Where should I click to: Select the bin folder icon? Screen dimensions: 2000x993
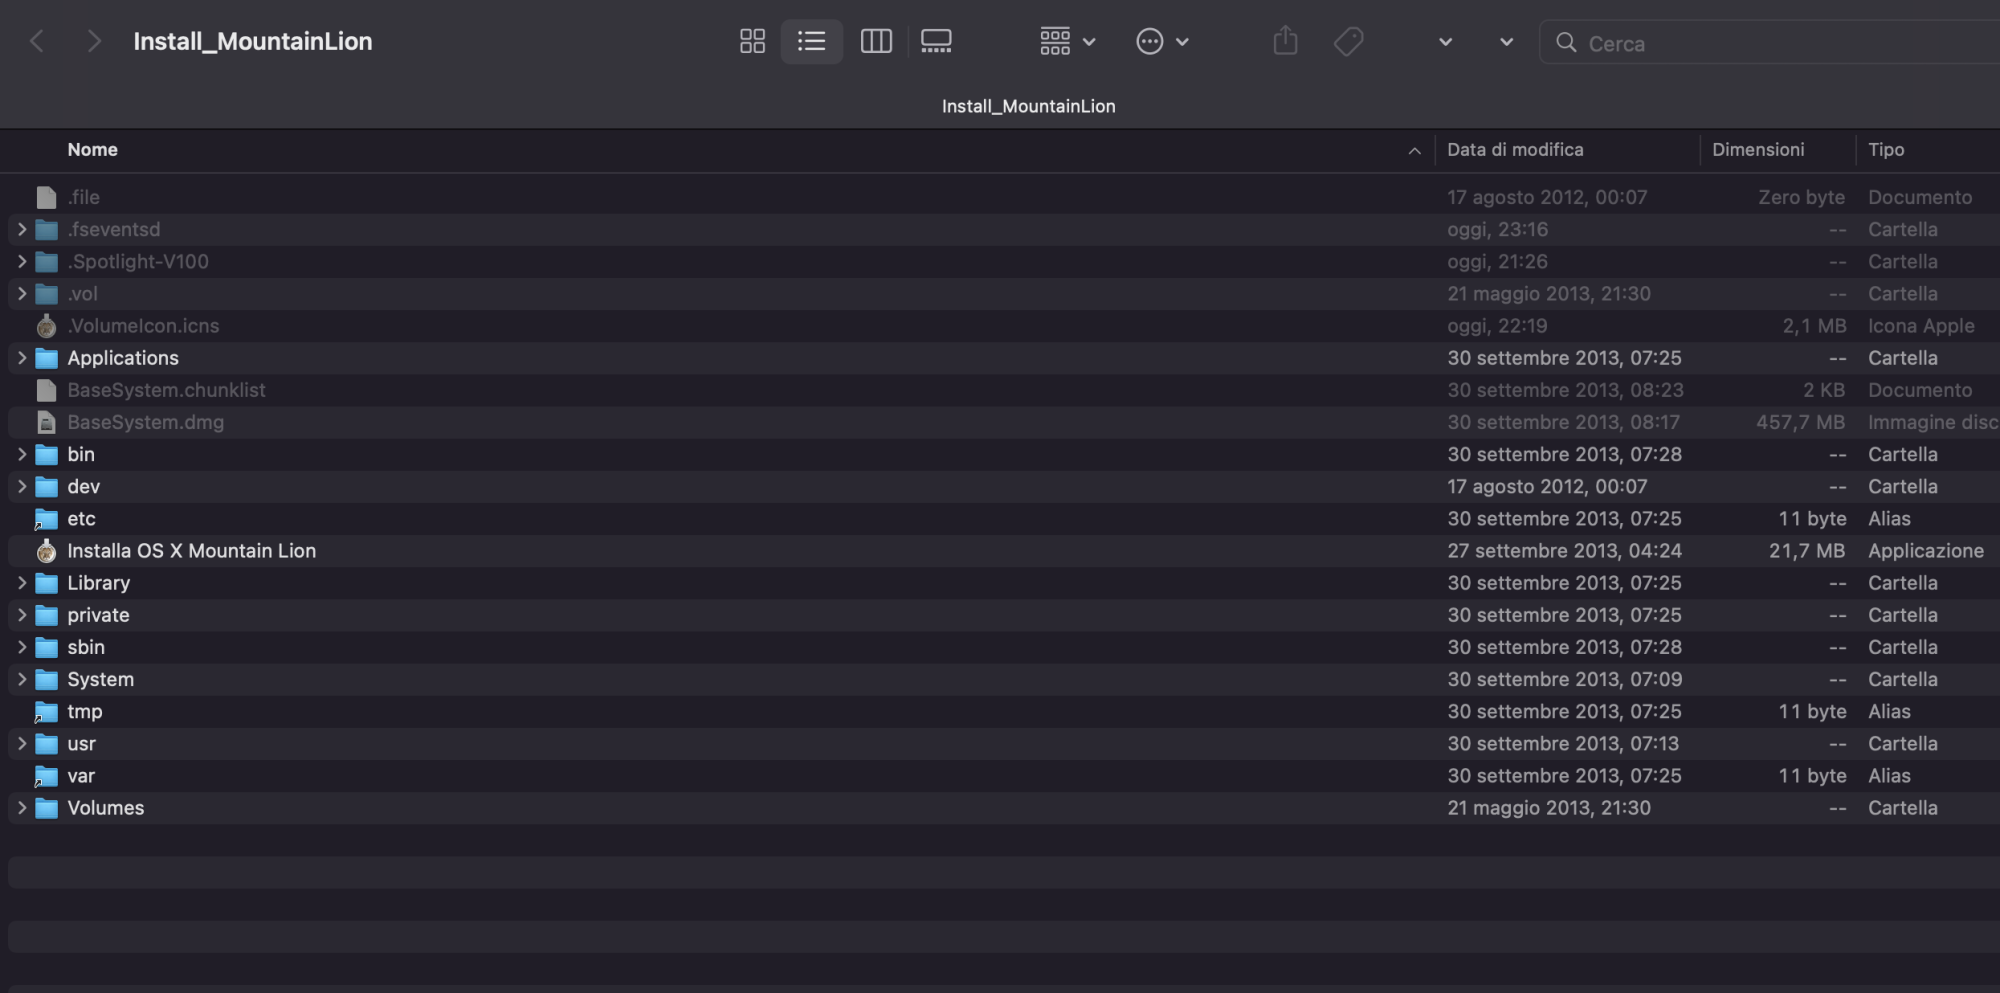(x=46, y=455)
